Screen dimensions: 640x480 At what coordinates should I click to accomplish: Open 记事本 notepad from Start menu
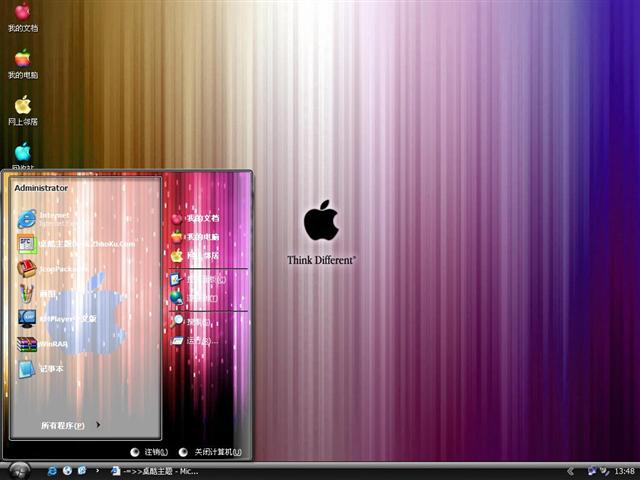point(40,369)
